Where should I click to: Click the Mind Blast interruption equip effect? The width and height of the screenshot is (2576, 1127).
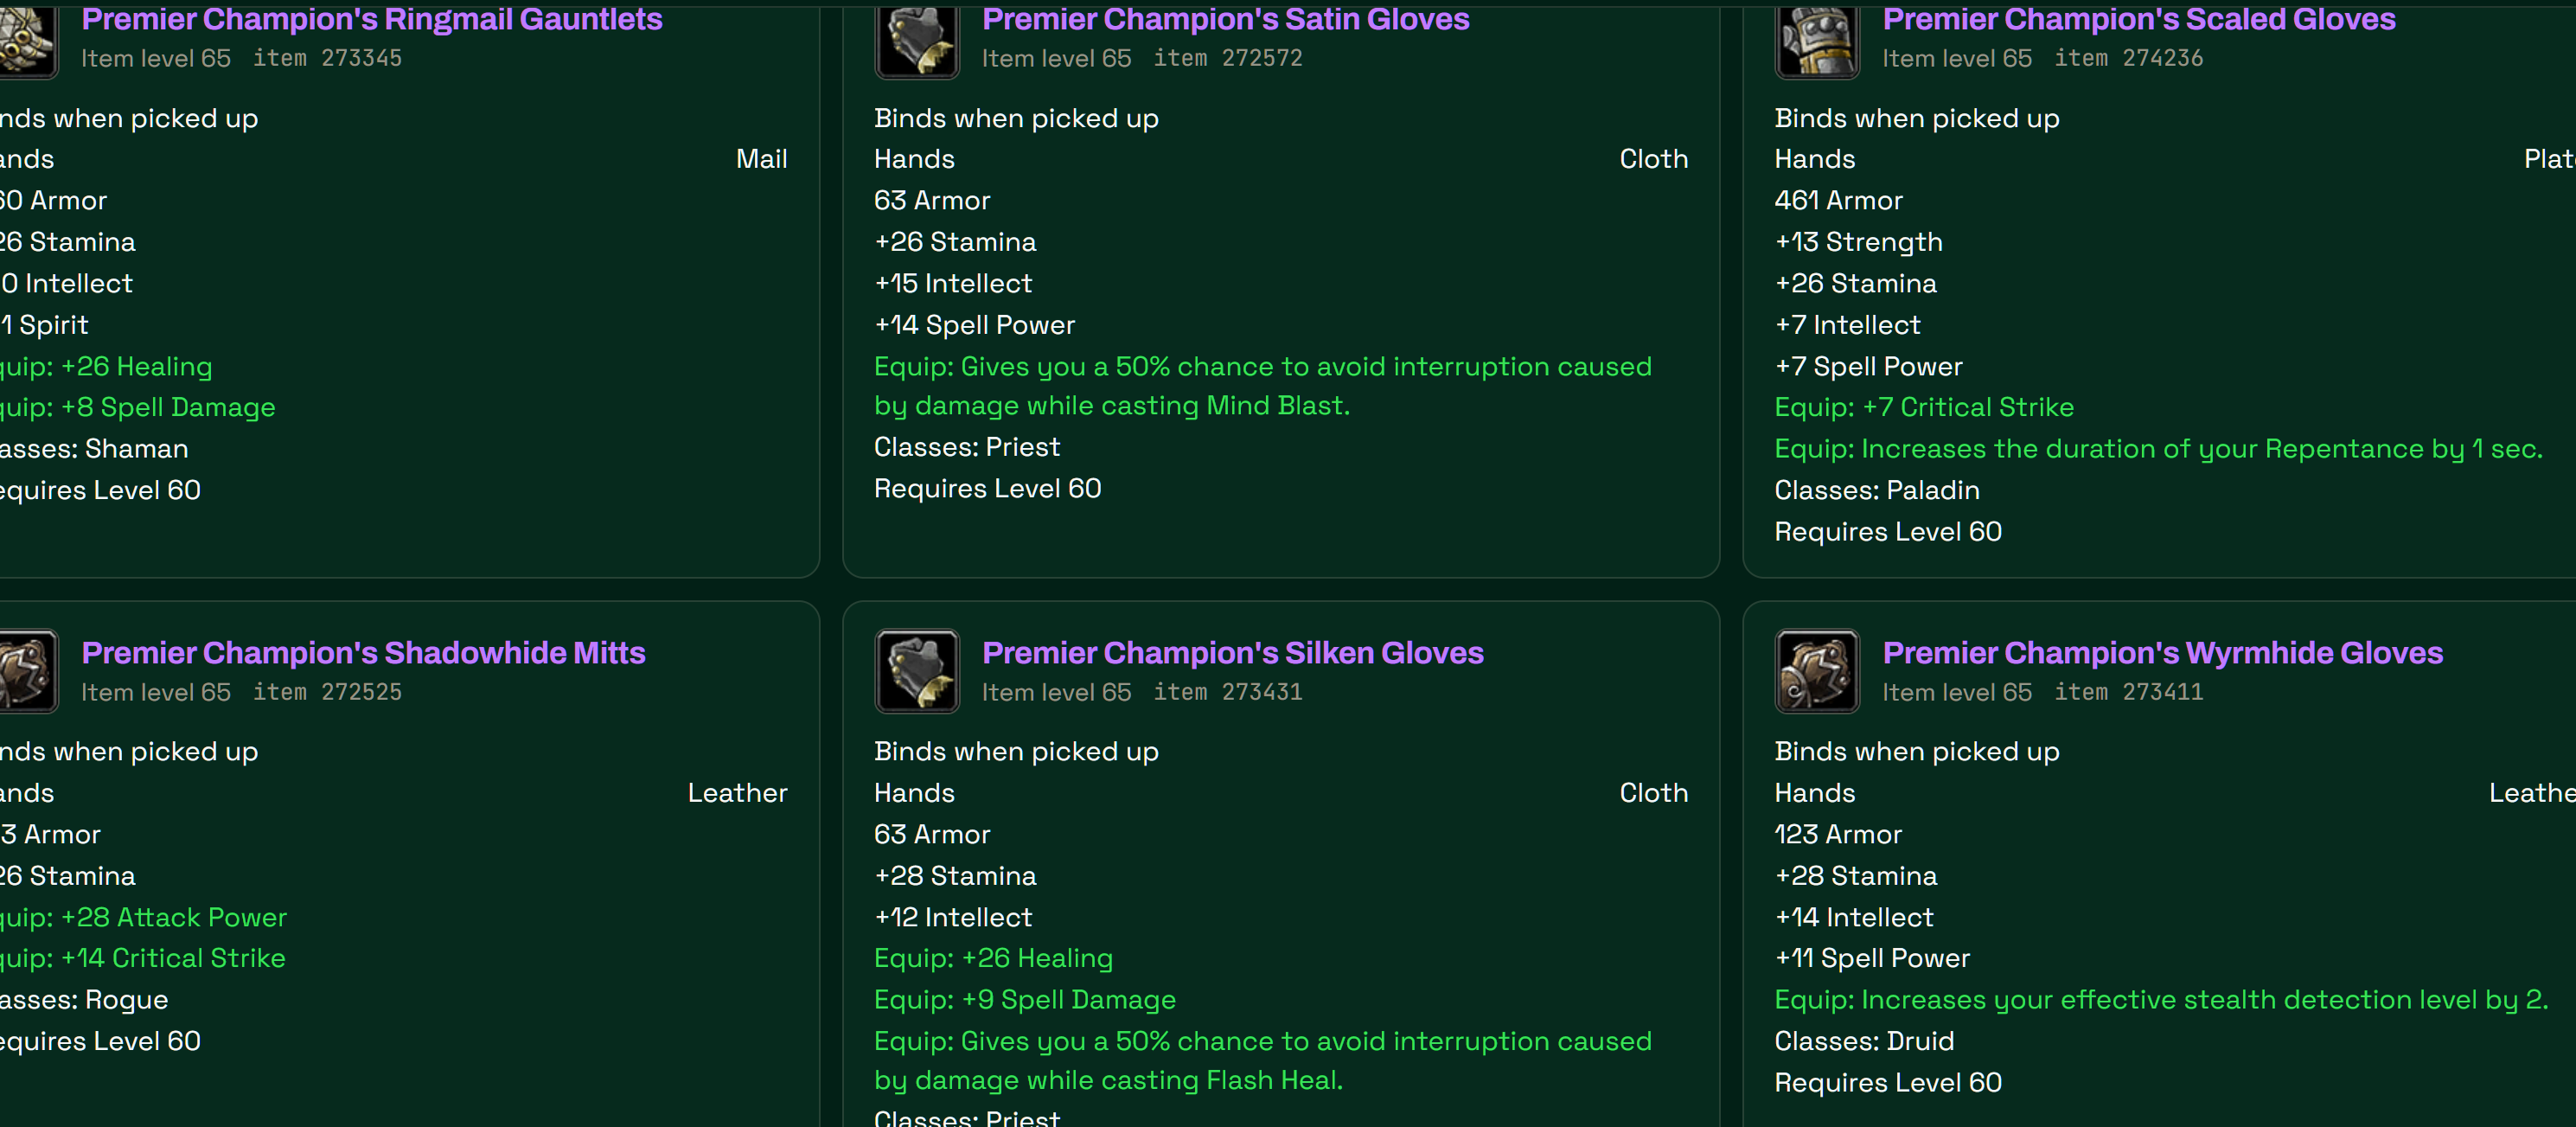click(1262, 386)
